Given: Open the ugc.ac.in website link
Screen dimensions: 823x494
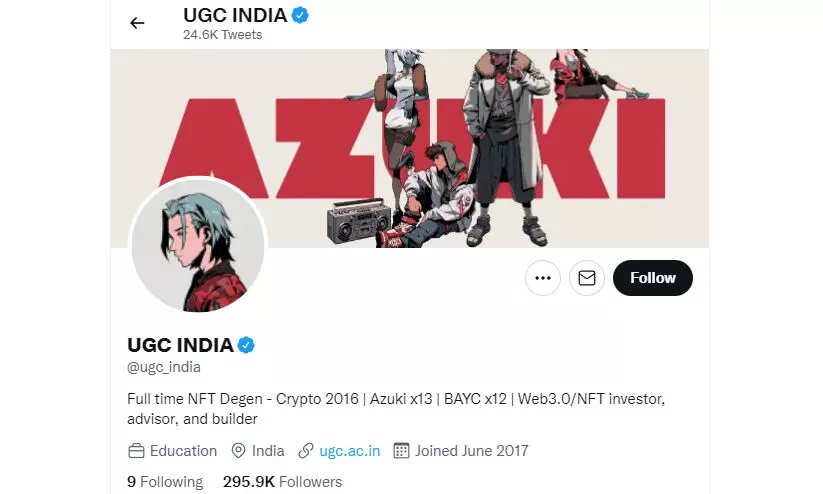Looking at the screenshot, I should [x=350, y=451].
